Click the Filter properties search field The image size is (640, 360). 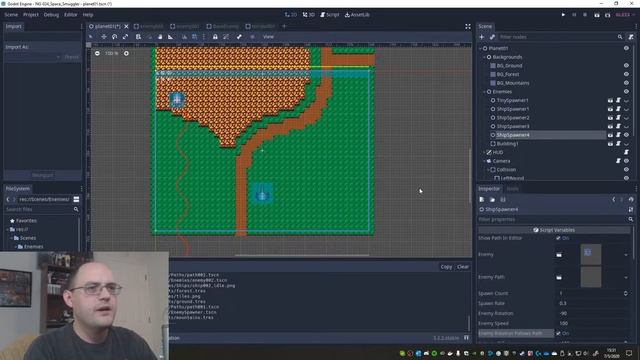pyautogui.click(x=555, y=220)
